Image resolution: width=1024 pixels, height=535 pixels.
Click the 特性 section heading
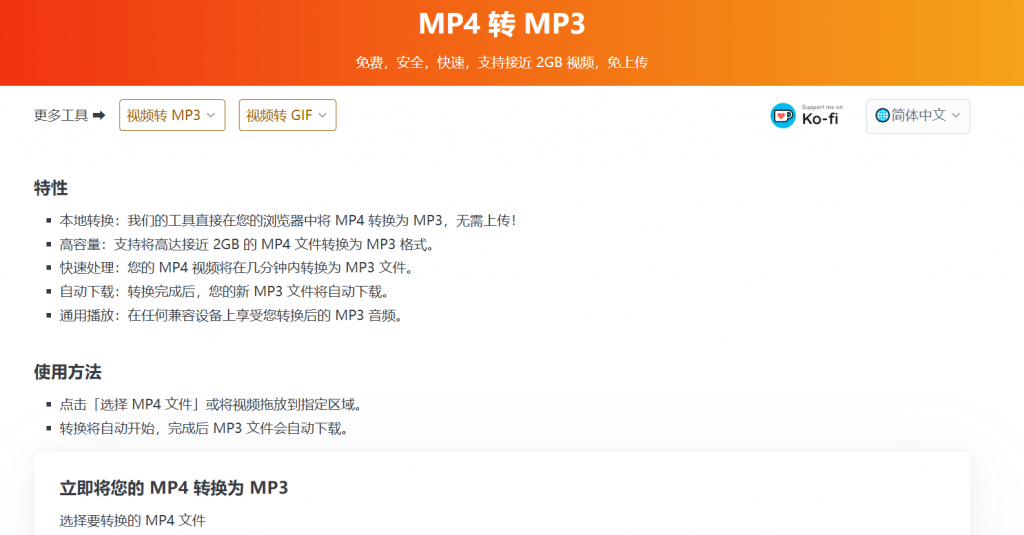(51, 187)
